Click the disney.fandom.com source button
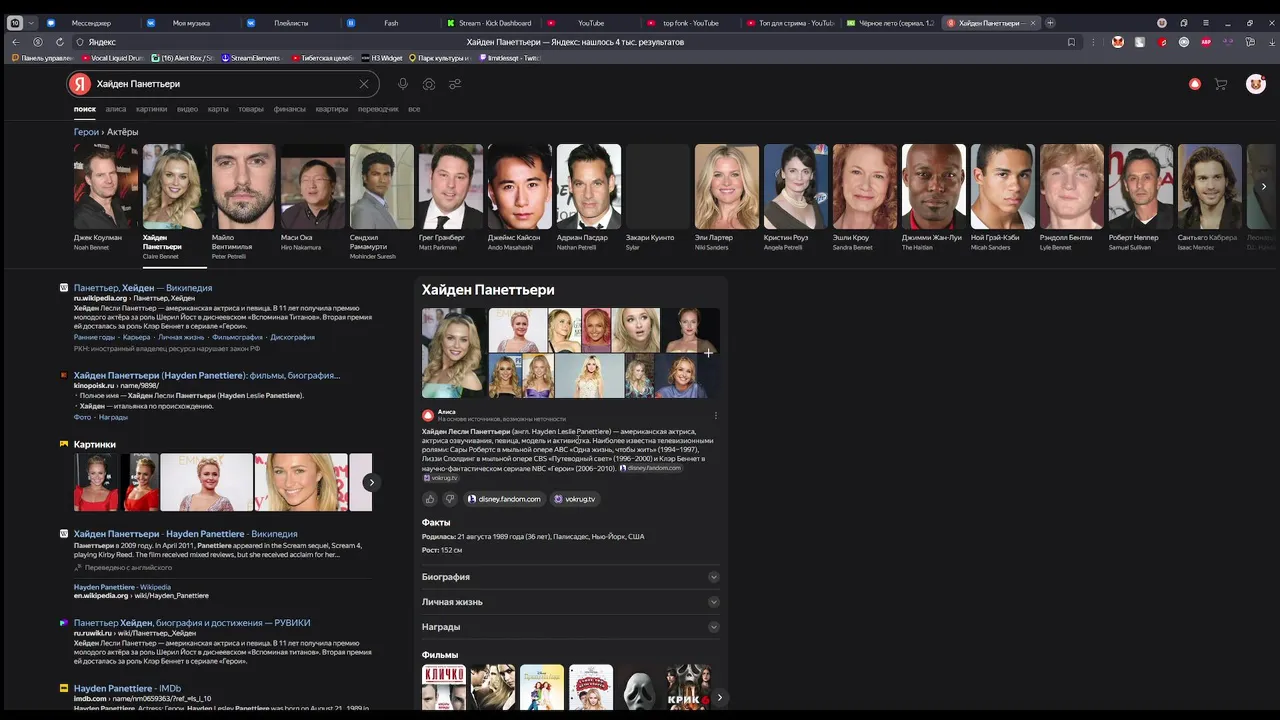Viewport: 1280px width, 720px height. 505,499
